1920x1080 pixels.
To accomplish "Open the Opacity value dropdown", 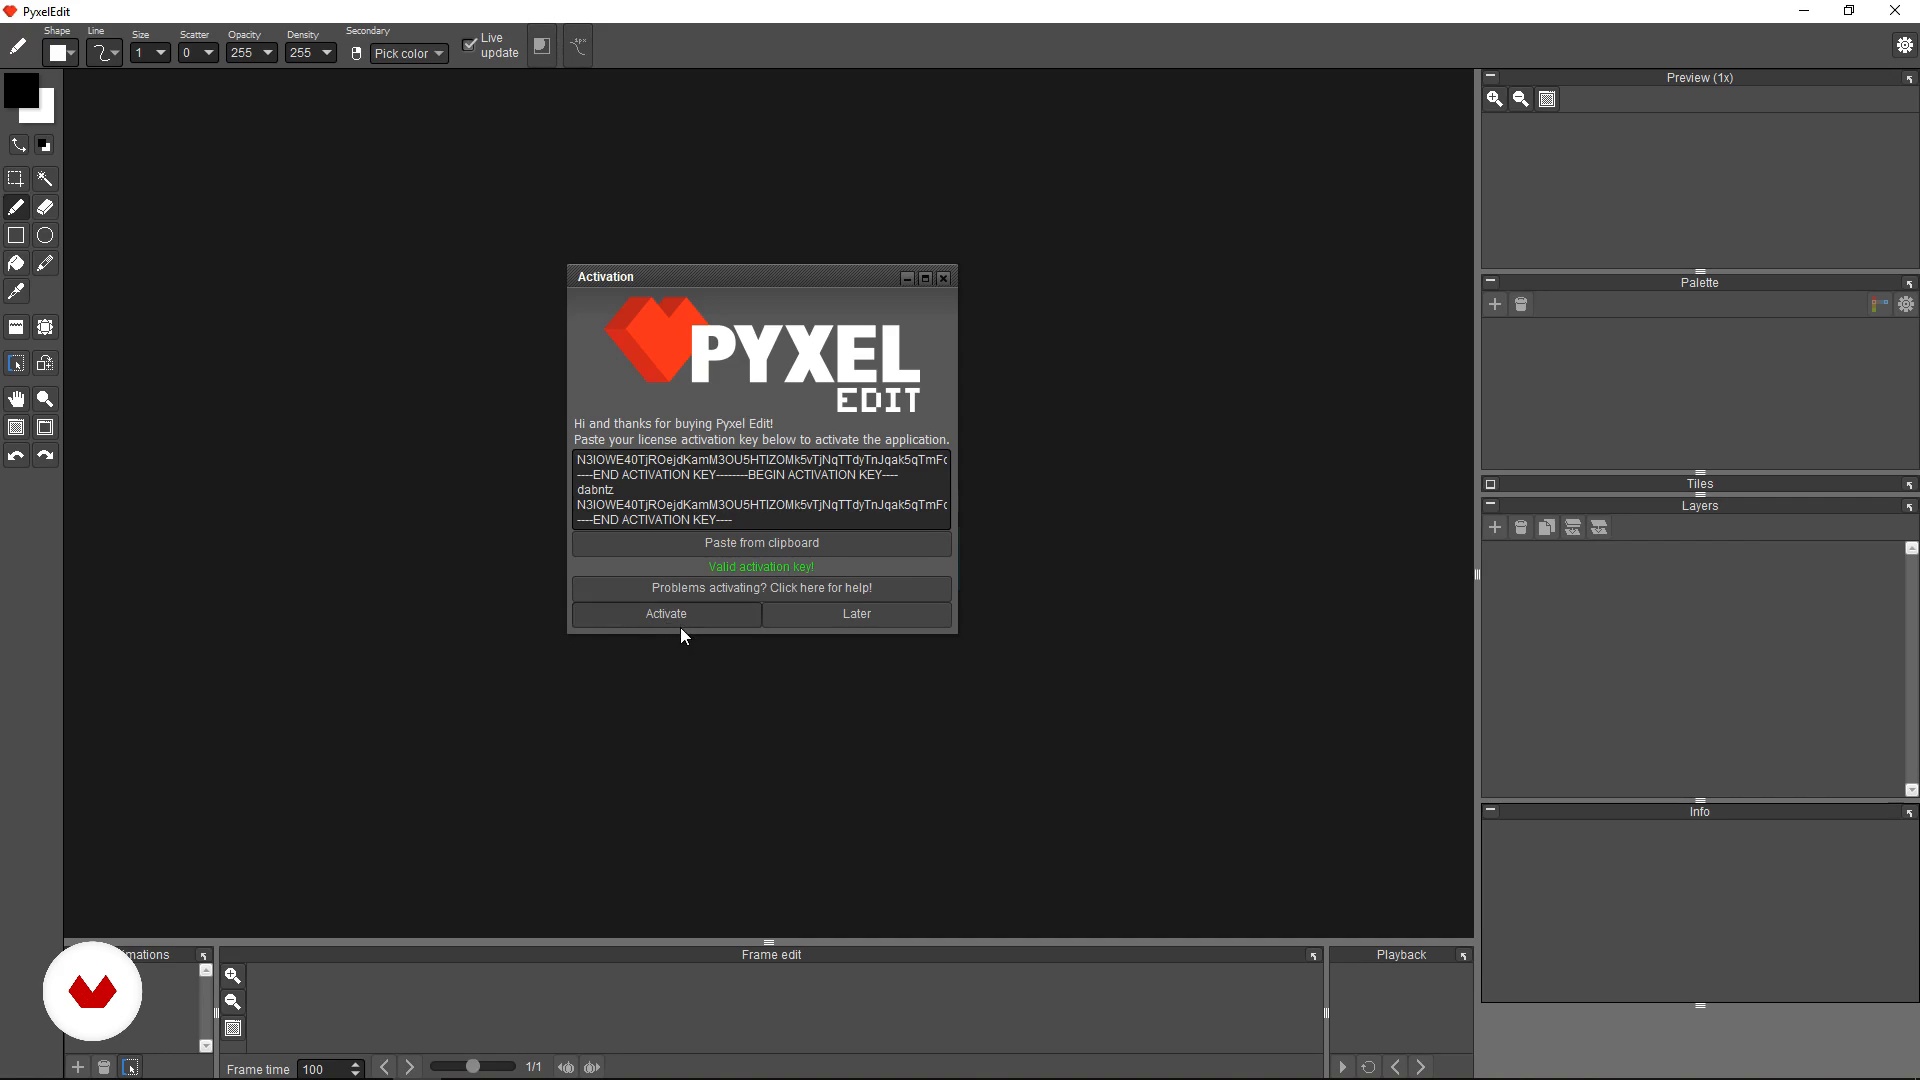I will [x=251, y=53].
